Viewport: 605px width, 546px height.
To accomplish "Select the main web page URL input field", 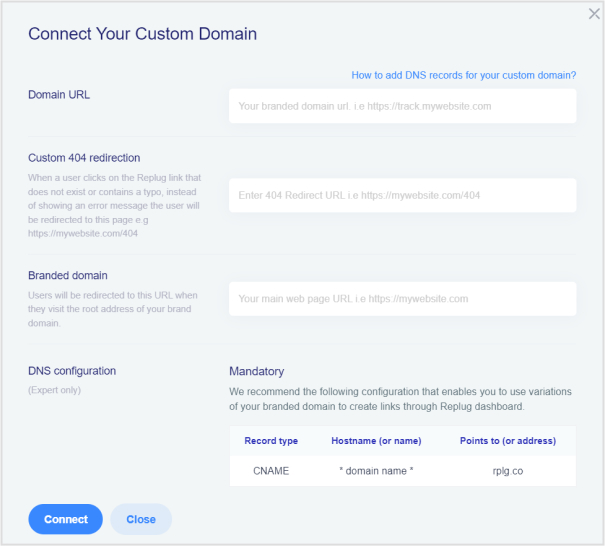I will [x=402, y=299].
